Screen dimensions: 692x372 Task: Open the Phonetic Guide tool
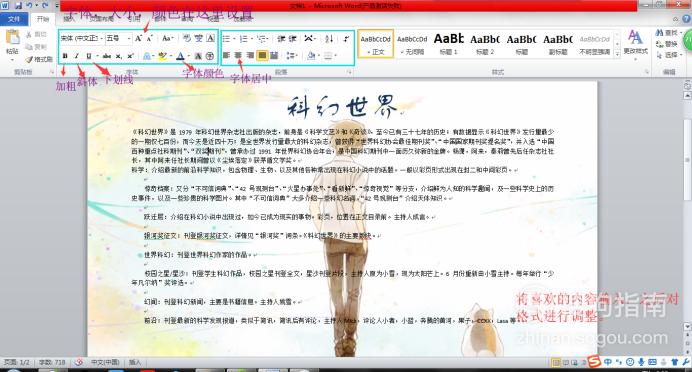199,38
